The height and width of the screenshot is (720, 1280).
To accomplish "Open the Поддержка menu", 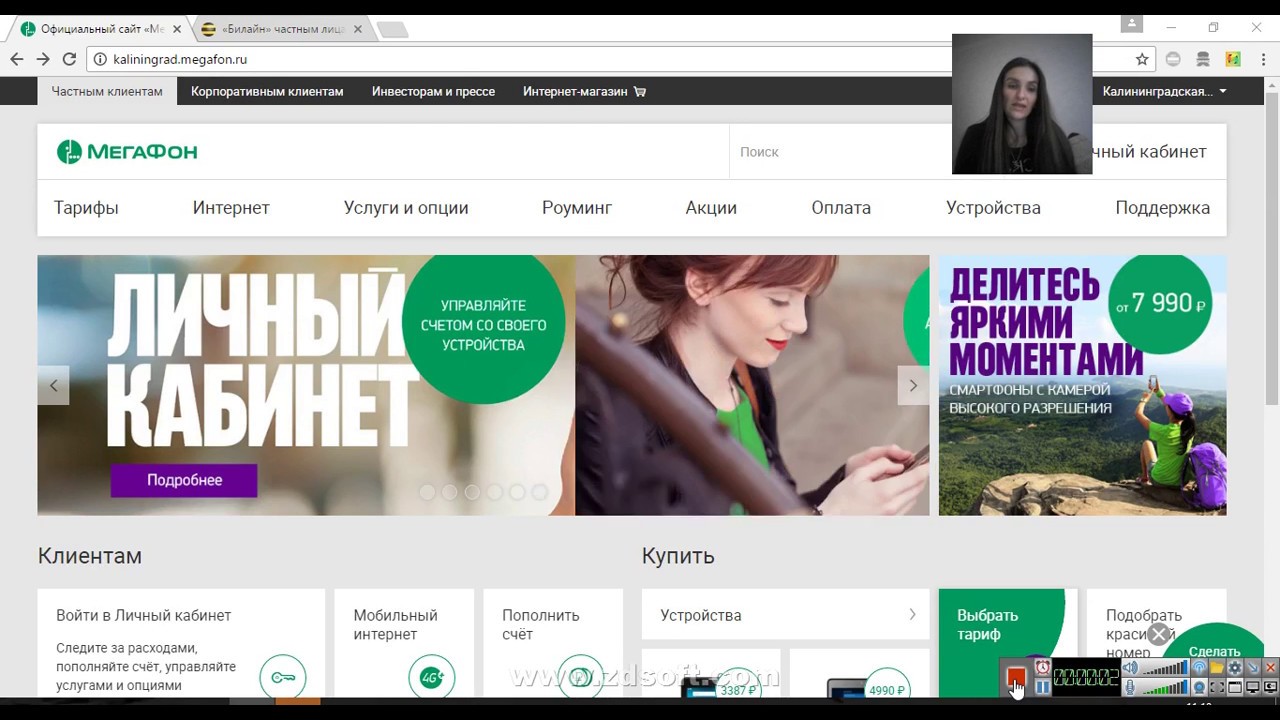I will click(1162, 208).
